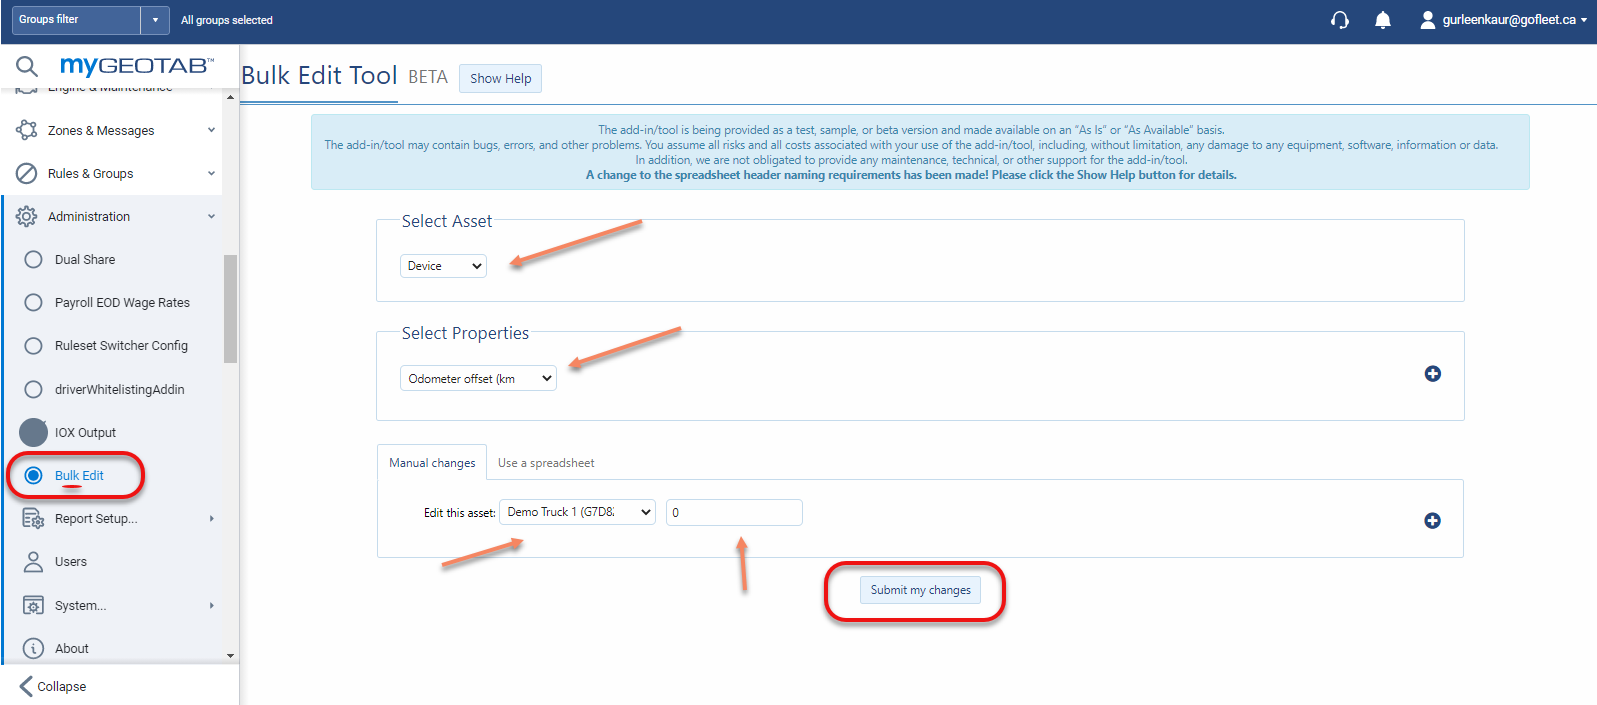
Task: Expand Report Setup submenu arrow
Action: point(212,518)
